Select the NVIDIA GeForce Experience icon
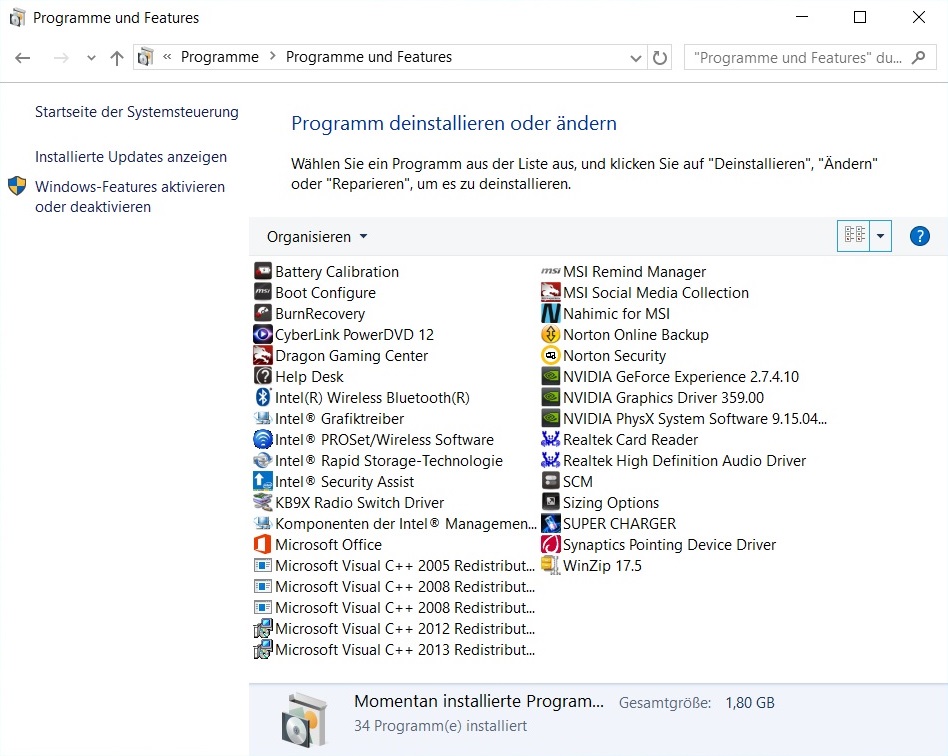The width and height of the screenshot is (948, 756). (550, 376)
